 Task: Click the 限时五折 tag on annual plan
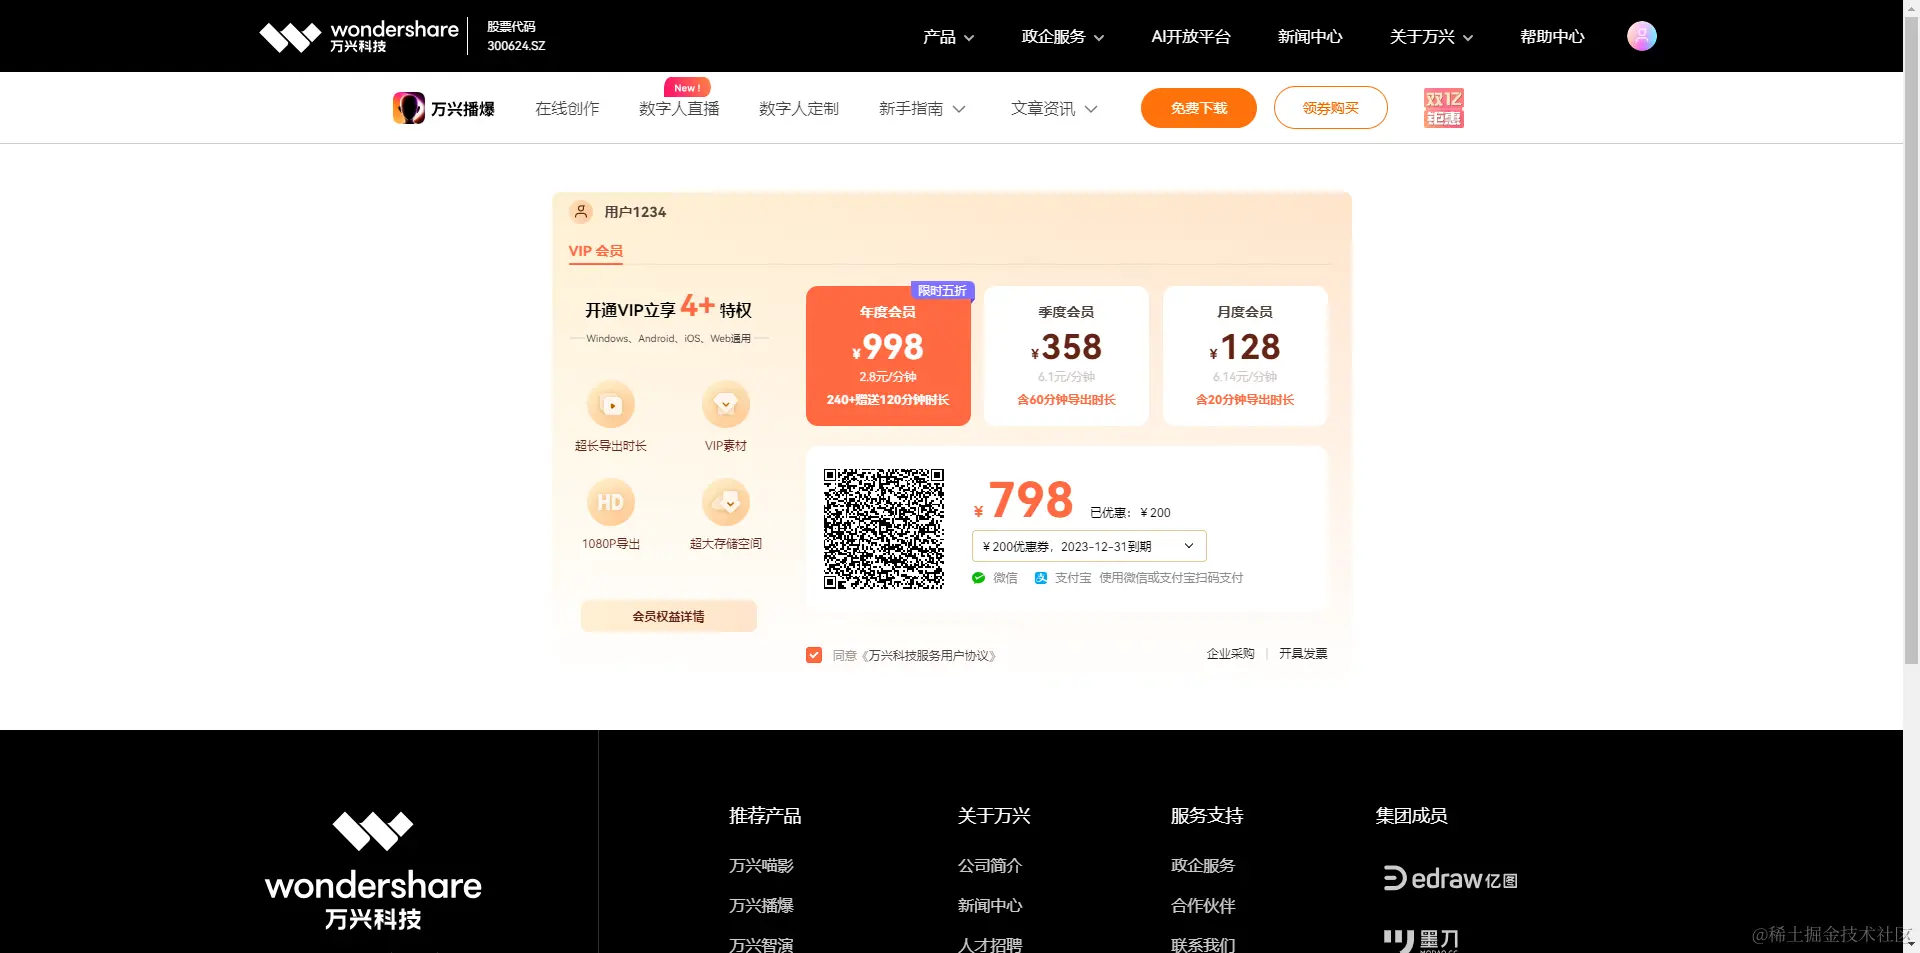pos(942,291)
